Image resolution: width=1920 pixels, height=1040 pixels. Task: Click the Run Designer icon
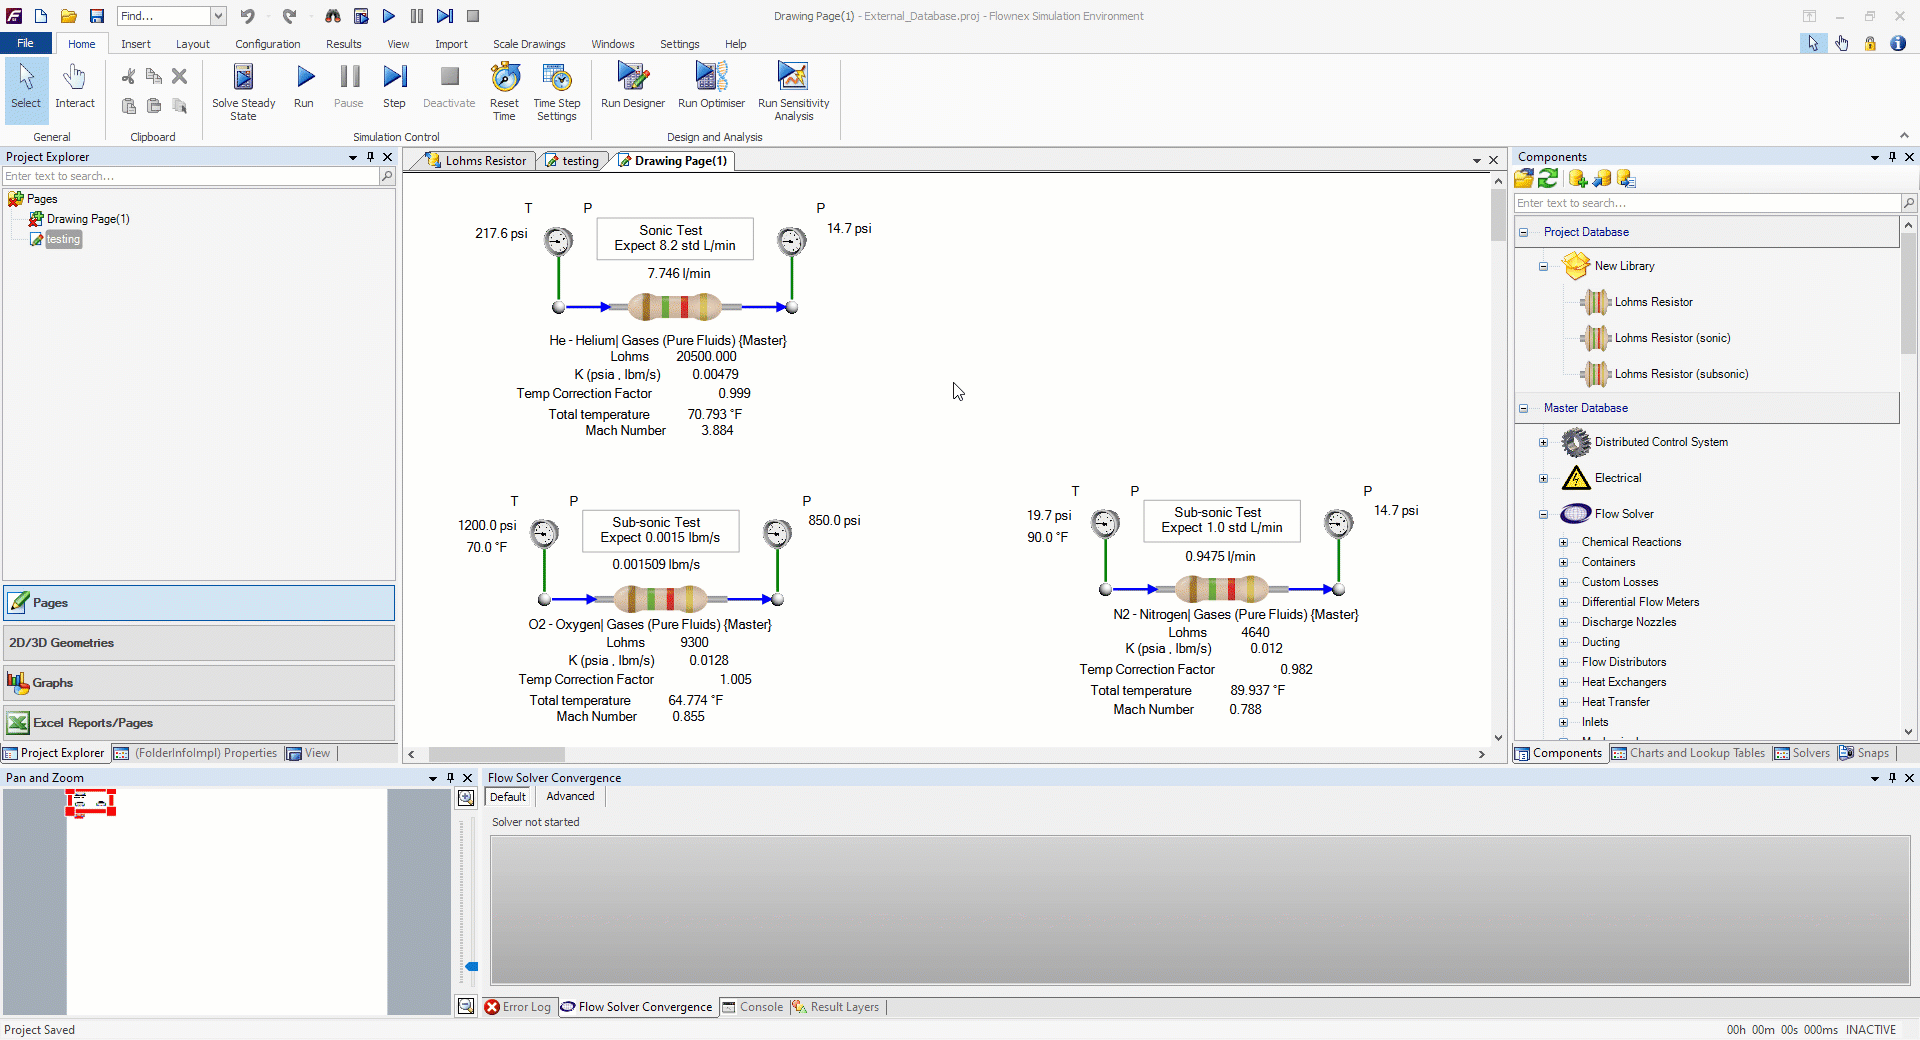632,78
